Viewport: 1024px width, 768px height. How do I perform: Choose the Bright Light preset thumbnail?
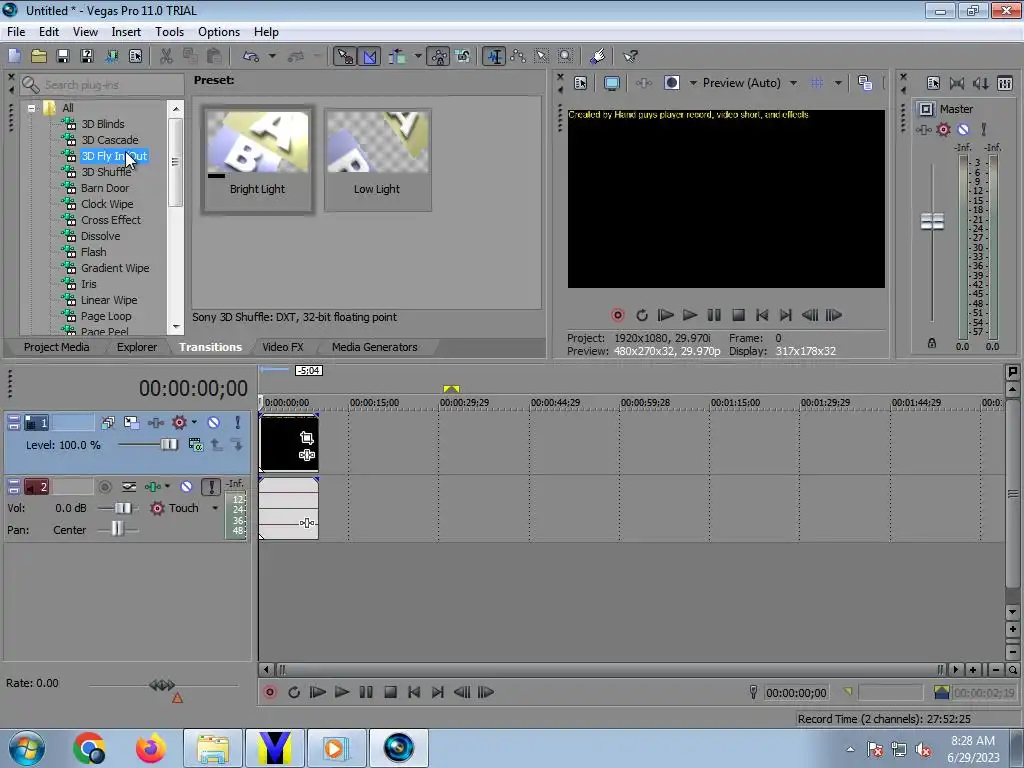pos(257,159)
